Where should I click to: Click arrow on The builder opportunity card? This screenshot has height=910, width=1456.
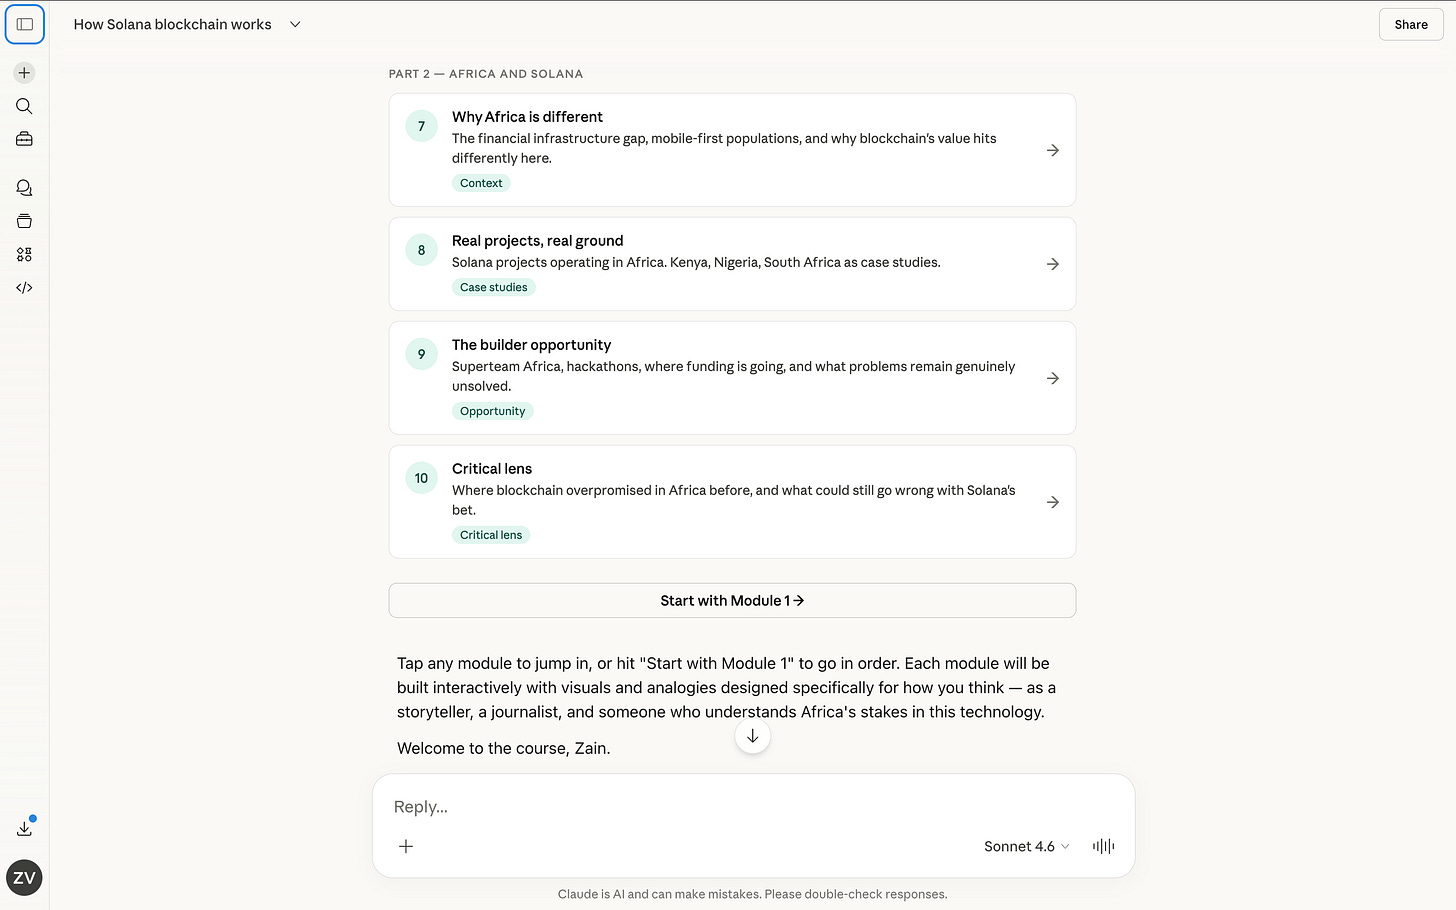[1053, 378]
